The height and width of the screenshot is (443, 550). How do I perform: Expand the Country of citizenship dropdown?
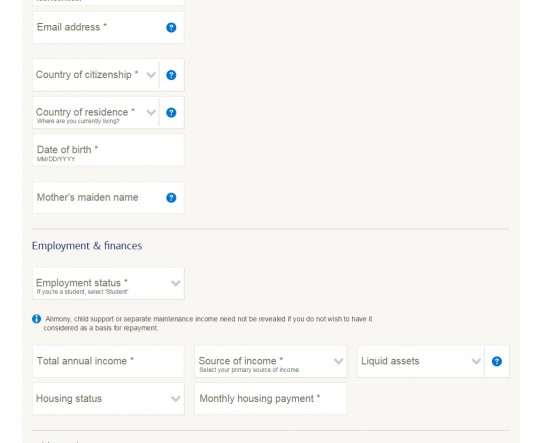pyautogui.click(x=96, y=75)
